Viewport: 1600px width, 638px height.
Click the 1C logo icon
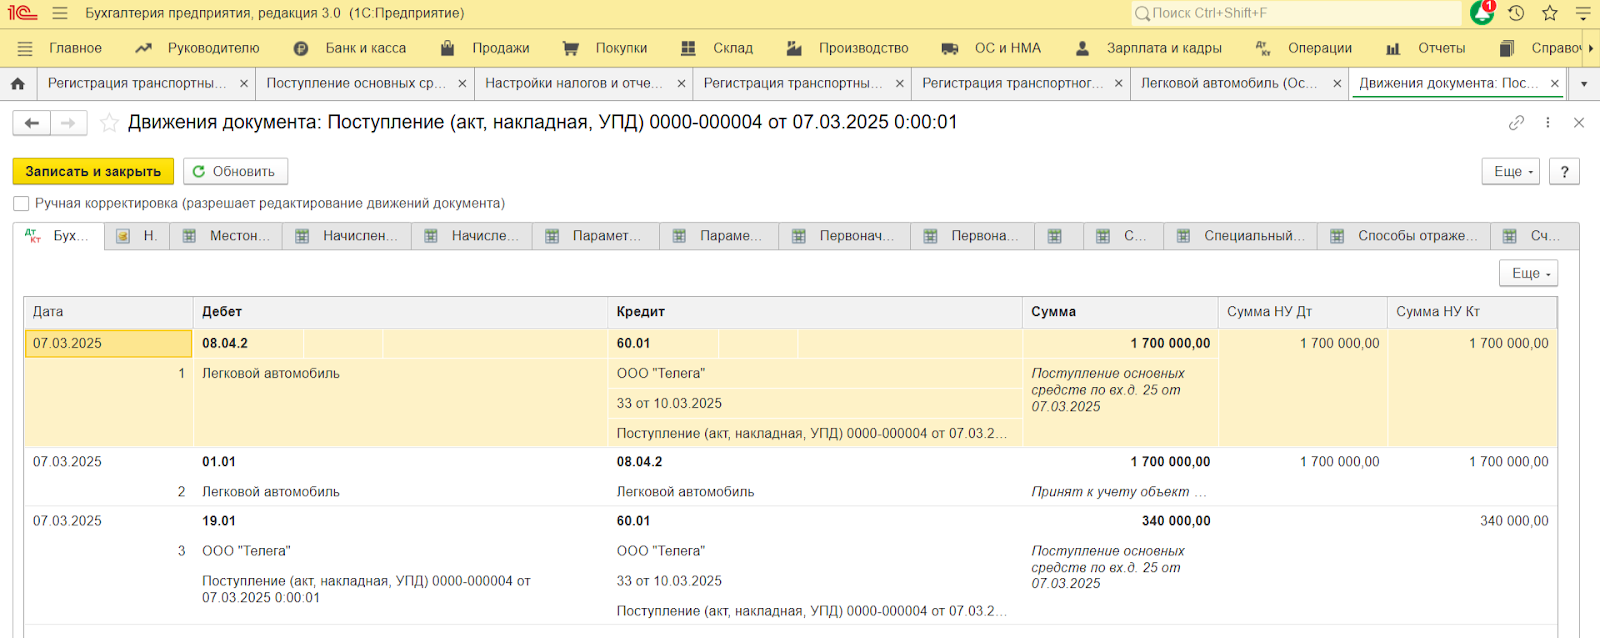click(22, 13)
